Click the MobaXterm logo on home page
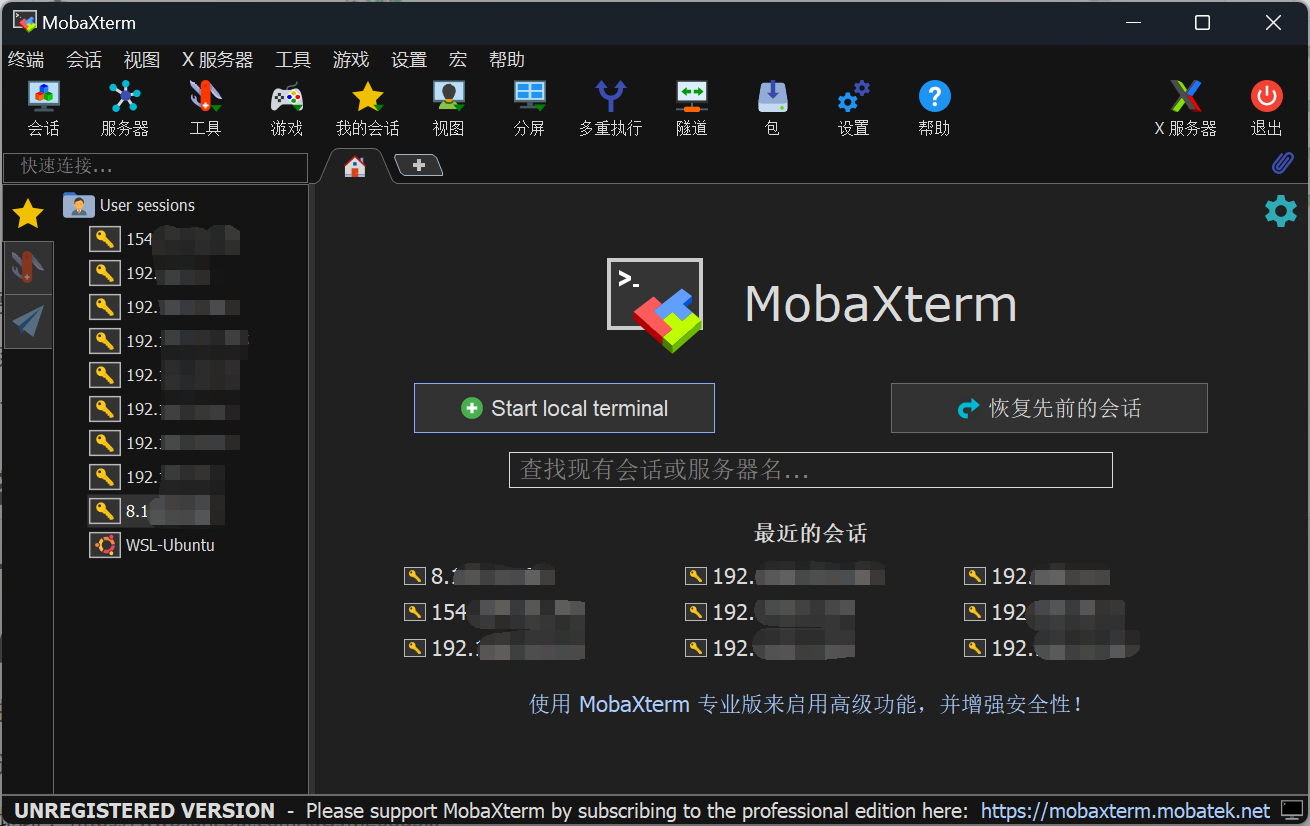Screen dimensions: 1310x826 (655, 305)
